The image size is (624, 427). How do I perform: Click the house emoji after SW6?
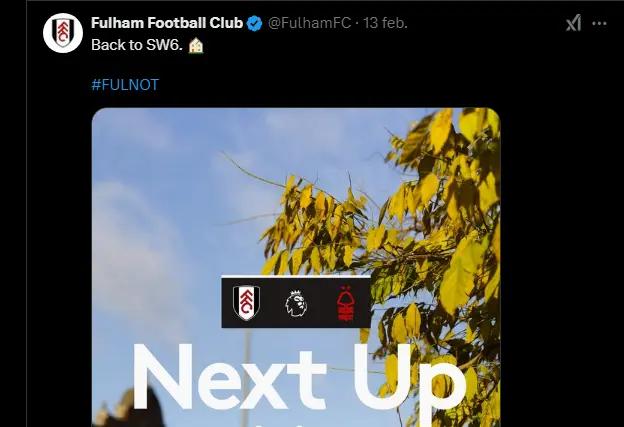click(x=196, y=45)
